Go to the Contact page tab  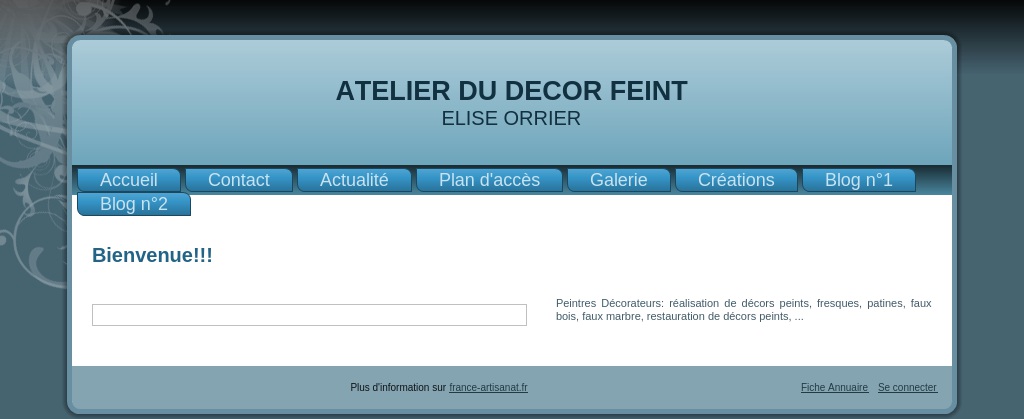[x=238, y=180]
